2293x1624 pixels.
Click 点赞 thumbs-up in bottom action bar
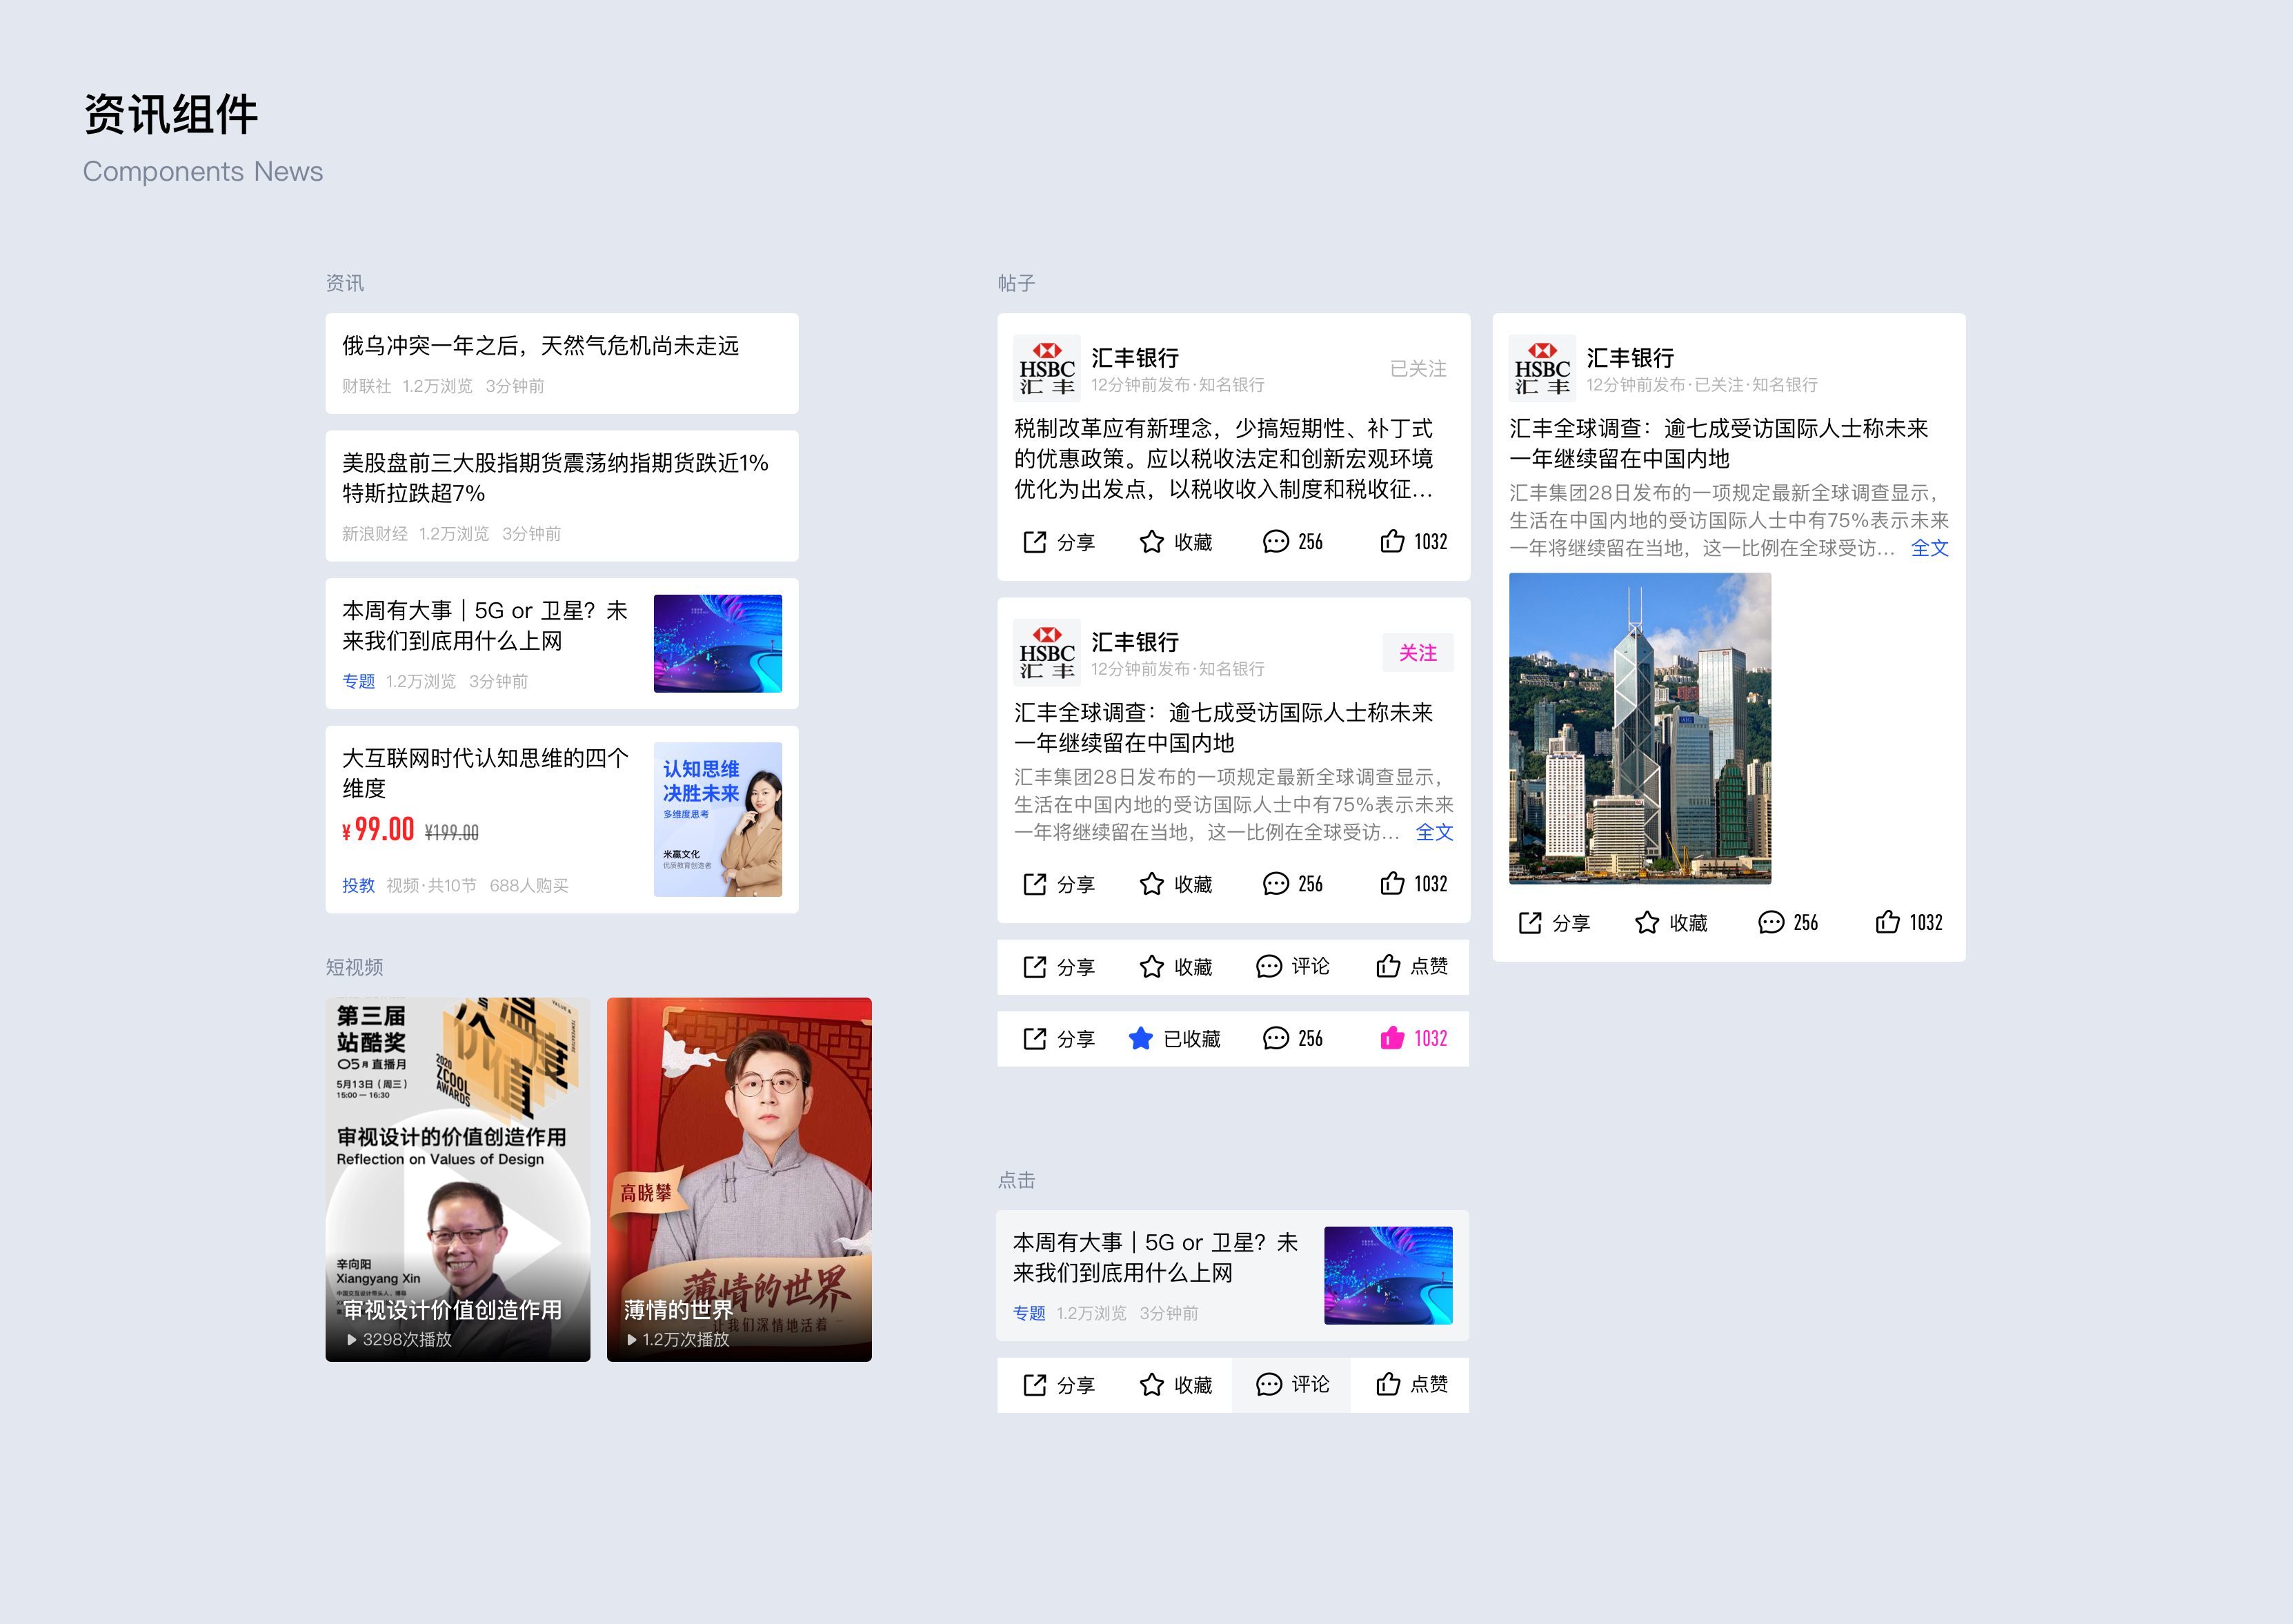(1388, 1385)
